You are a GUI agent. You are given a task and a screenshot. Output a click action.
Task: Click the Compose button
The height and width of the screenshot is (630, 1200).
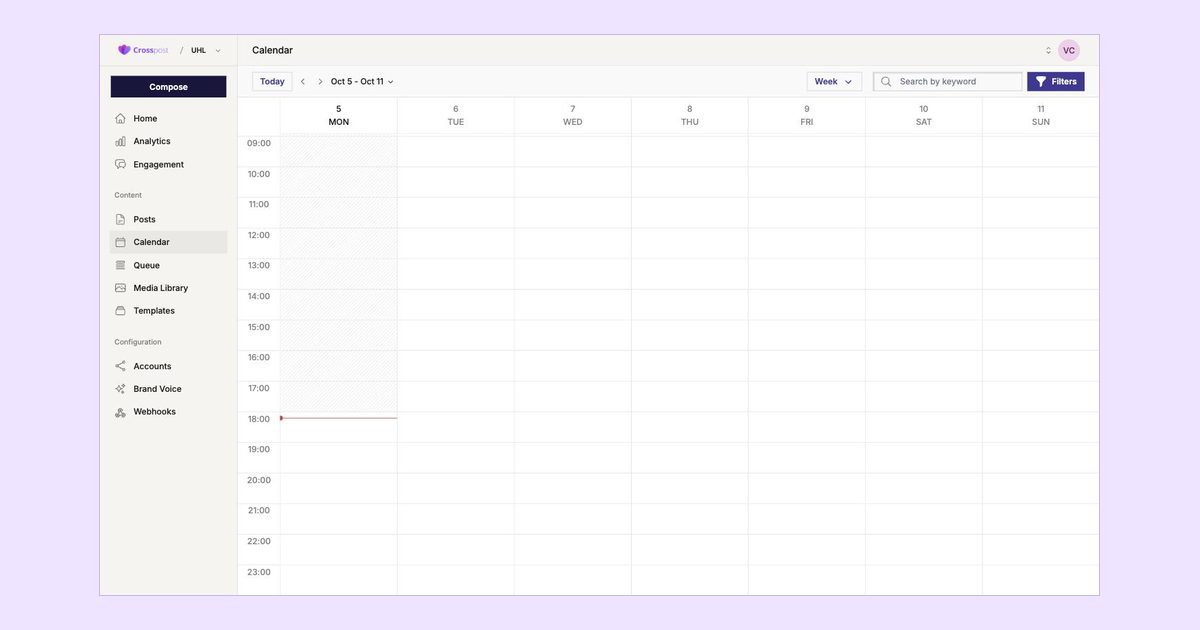click(x=168, y=87)
